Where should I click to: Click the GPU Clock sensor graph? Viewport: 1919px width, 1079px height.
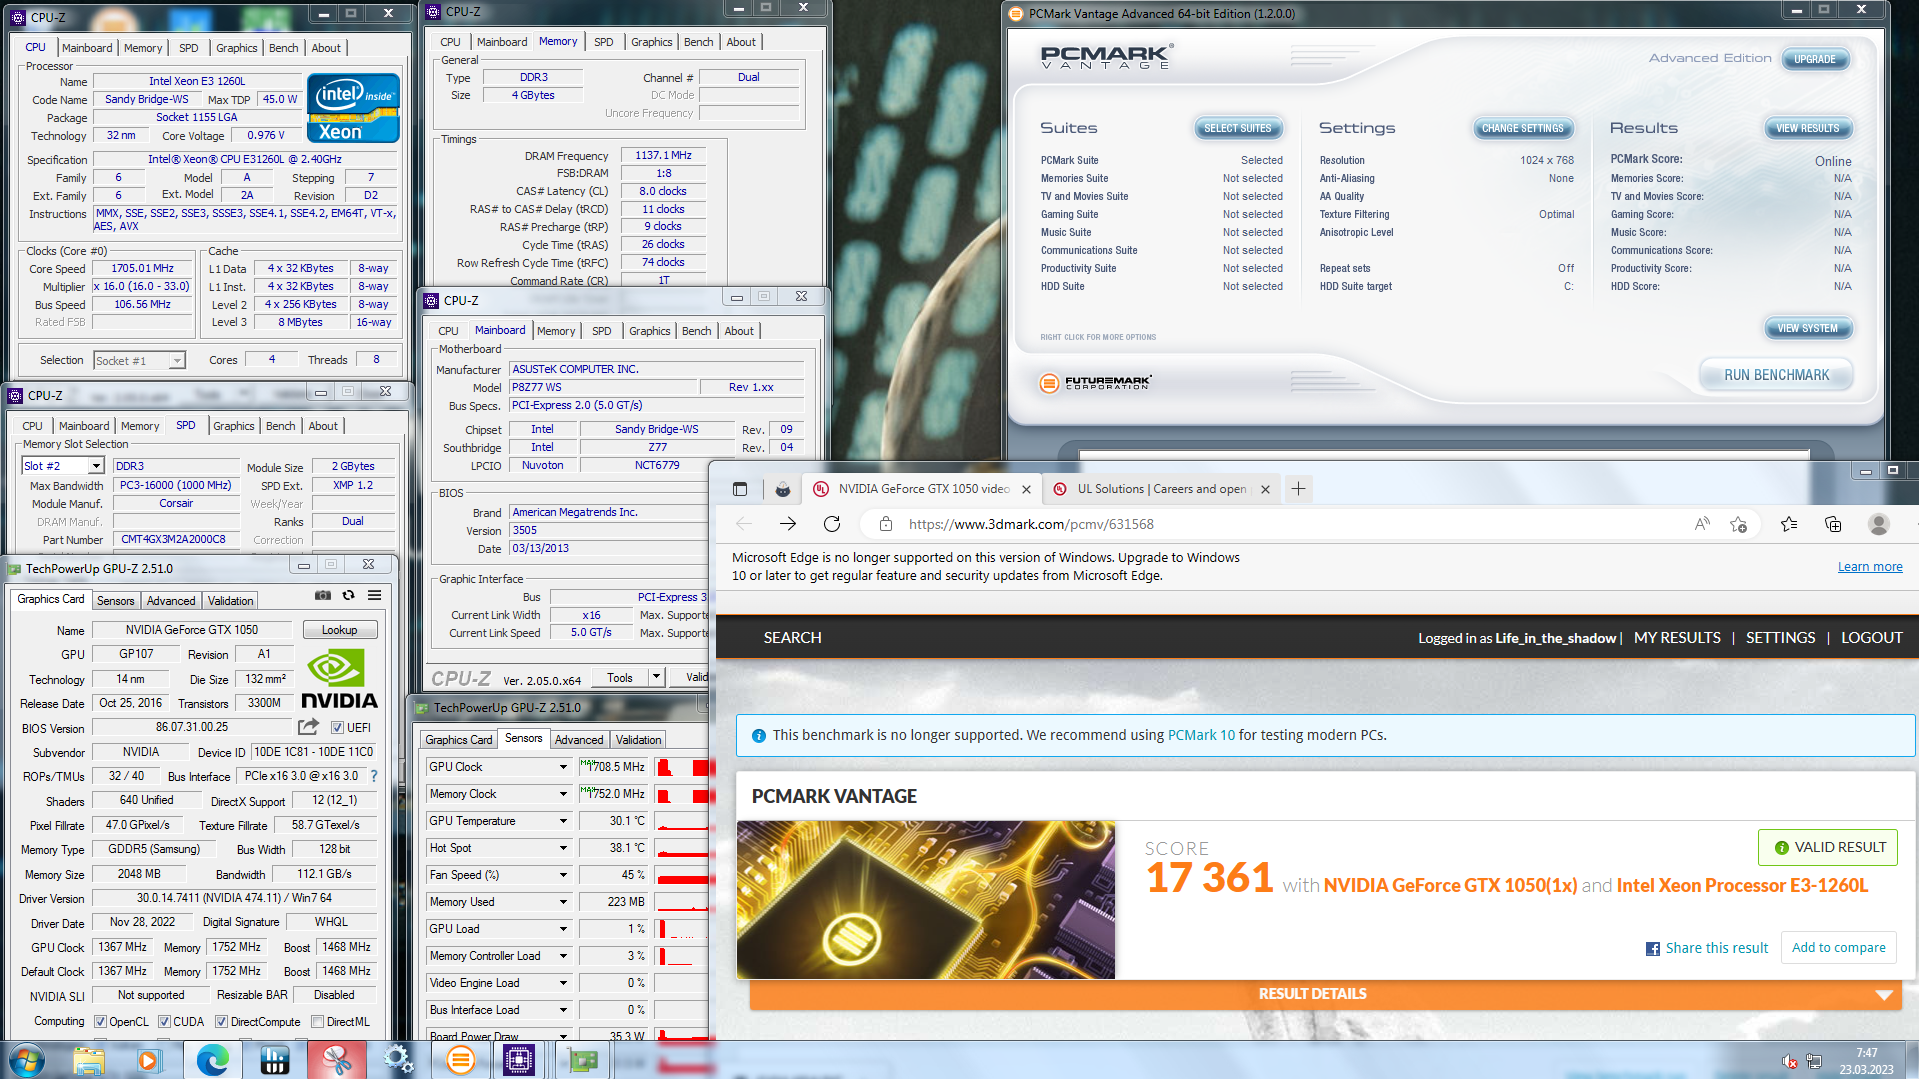[681, 767]
